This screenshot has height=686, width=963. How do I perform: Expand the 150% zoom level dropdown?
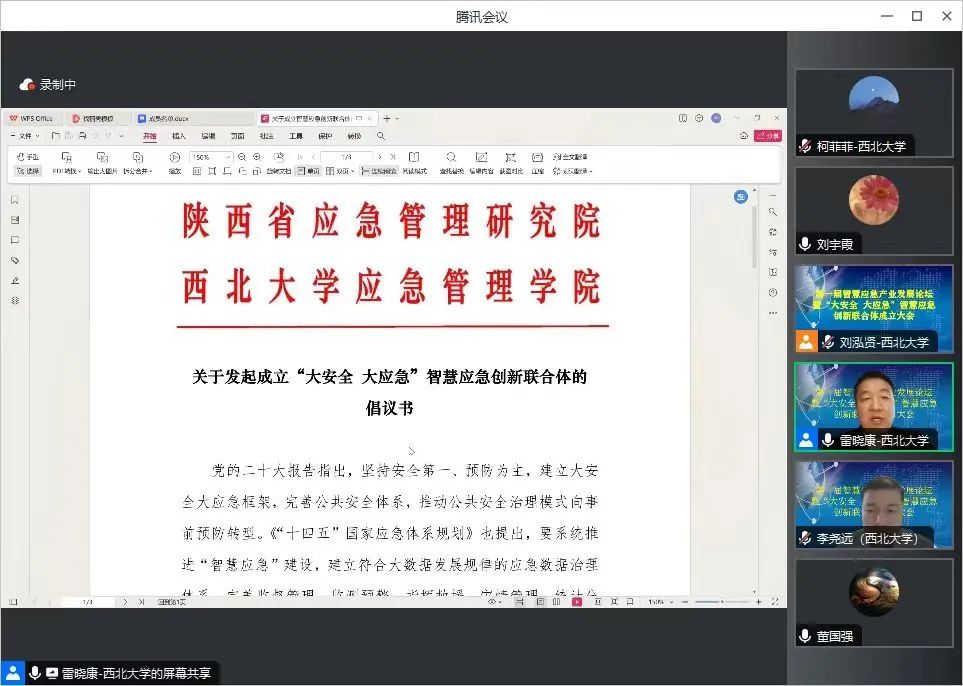228,157
